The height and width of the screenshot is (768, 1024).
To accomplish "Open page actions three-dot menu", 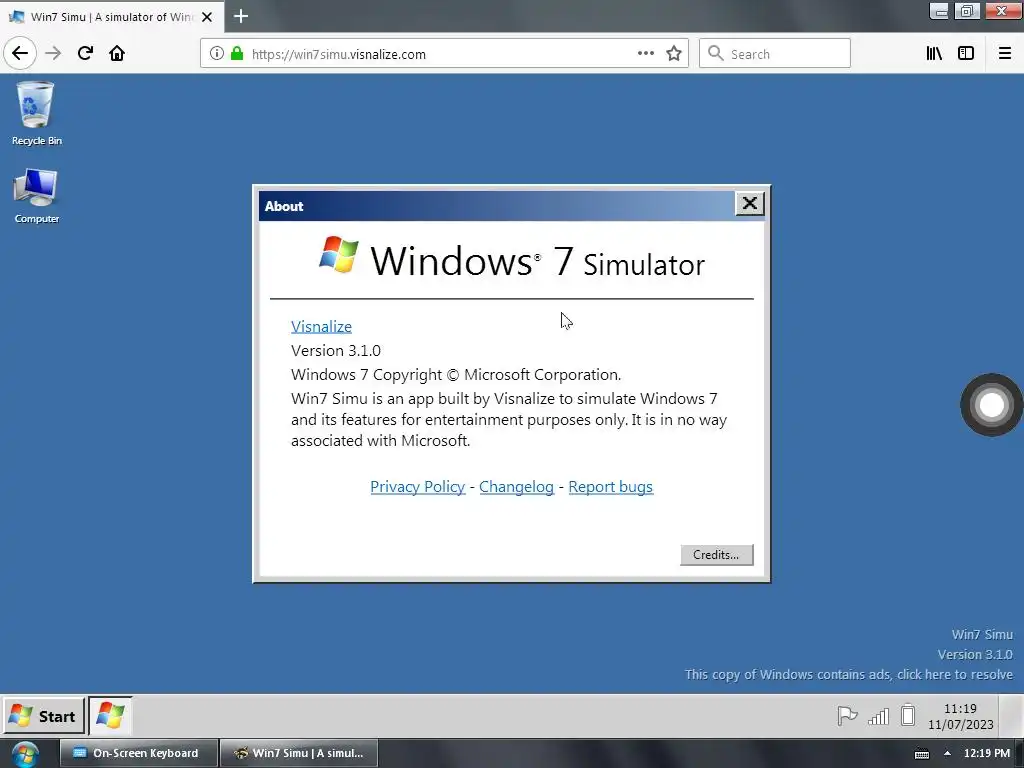I will [x=645, y=54].
